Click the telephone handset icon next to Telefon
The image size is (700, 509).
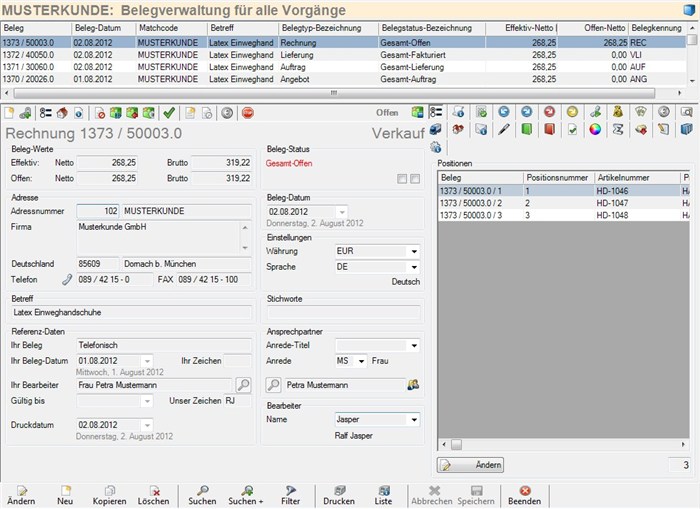67,280
